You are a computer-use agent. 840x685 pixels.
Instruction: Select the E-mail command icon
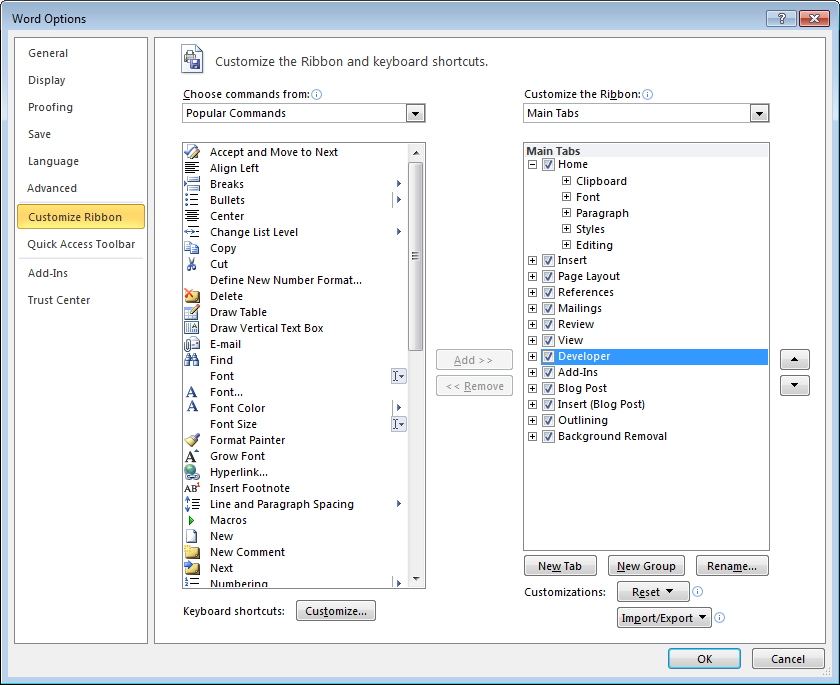tap(192, 344)
